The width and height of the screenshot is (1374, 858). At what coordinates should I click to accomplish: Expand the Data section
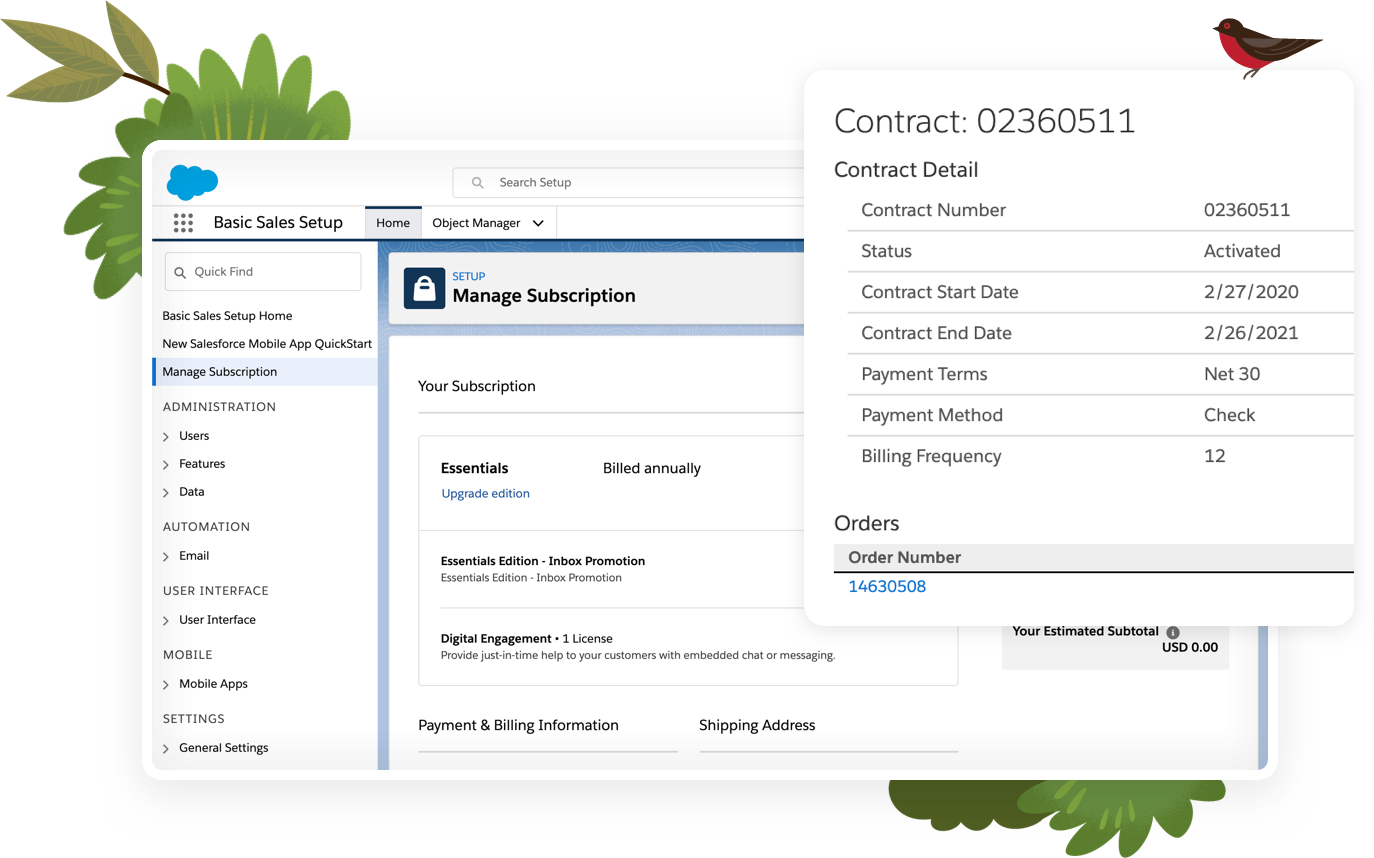pos(166,493)
